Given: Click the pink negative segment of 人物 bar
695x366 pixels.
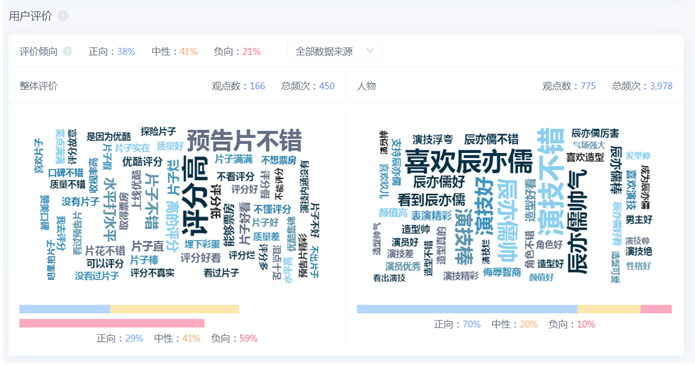Looking at the screenshot, I should [x=656, y=309].
